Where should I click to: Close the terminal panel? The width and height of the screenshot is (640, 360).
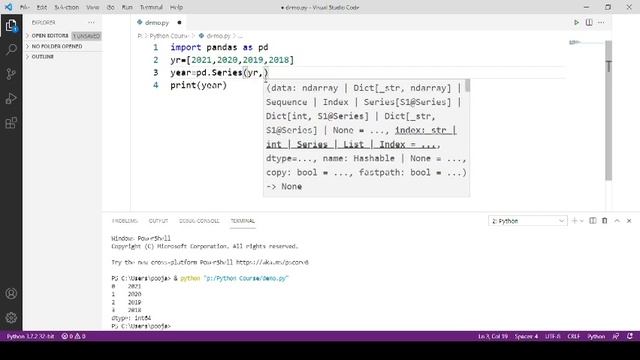(x=629, y=221)
